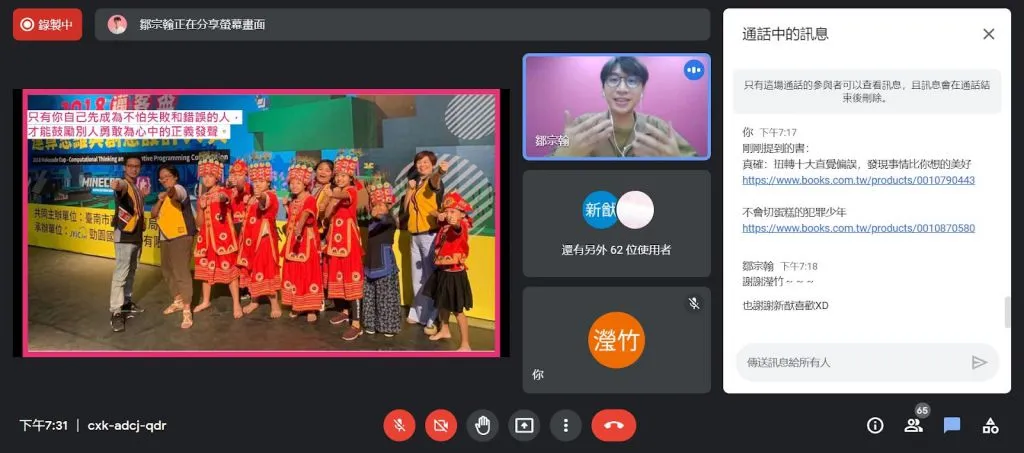Toggle the camera off button
Viewport: 1024px width, 453px height.
tap(440, 425)
